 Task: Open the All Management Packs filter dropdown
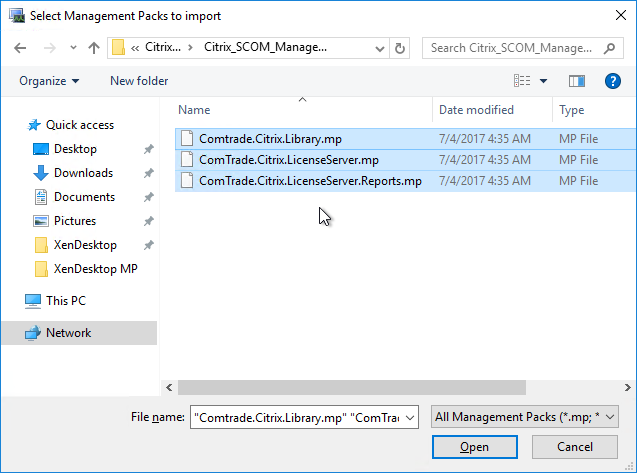click(525, 417)
